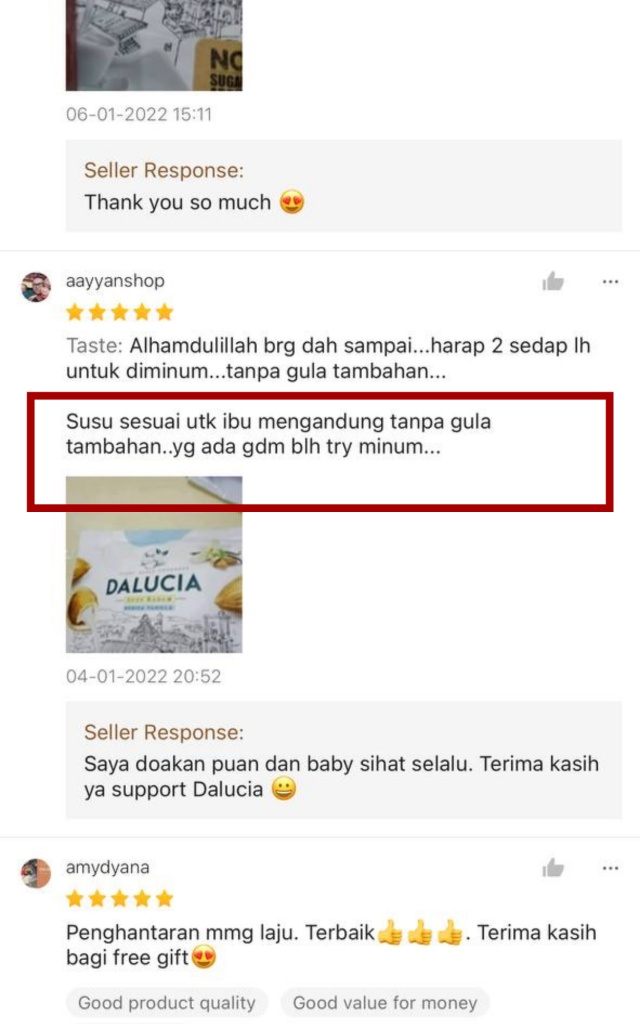Open the top review photo thumbnail

pyautogui.click(x=154, y=45)
